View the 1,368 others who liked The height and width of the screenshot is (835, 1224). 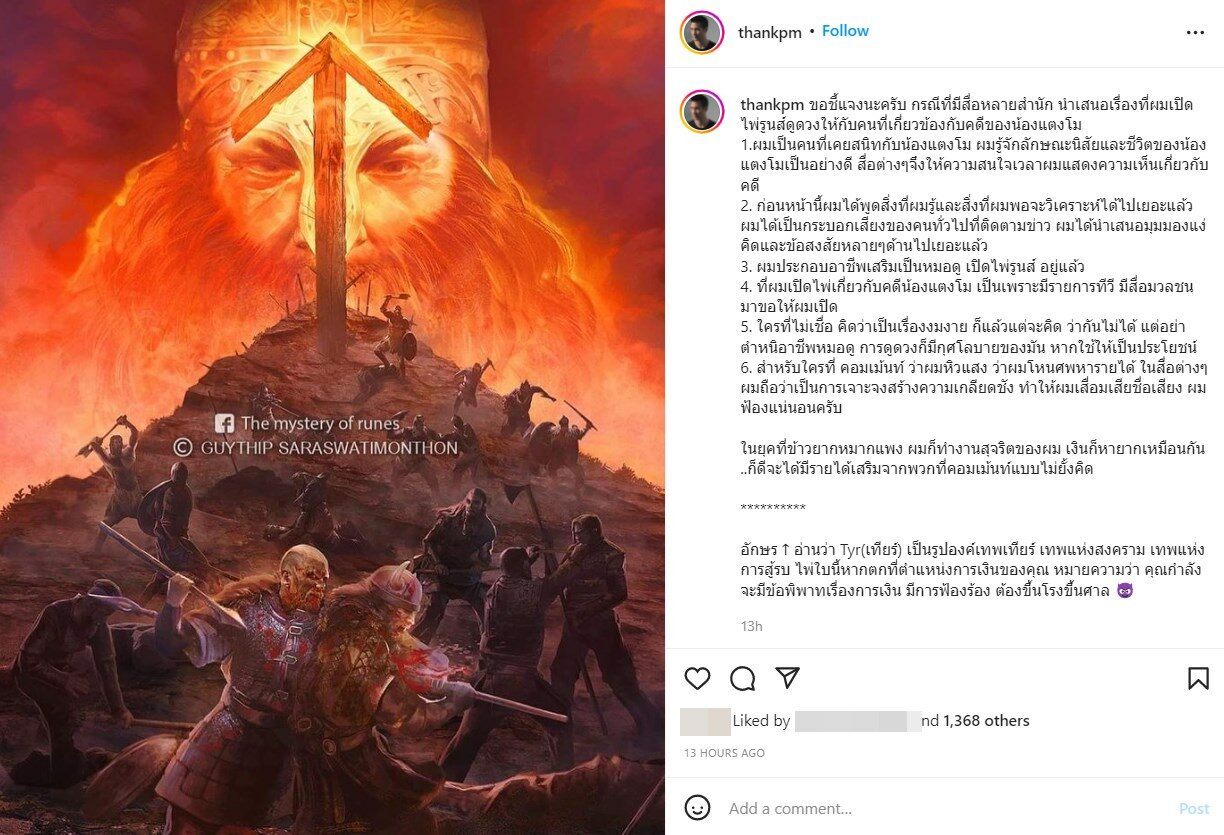[986, 720]
